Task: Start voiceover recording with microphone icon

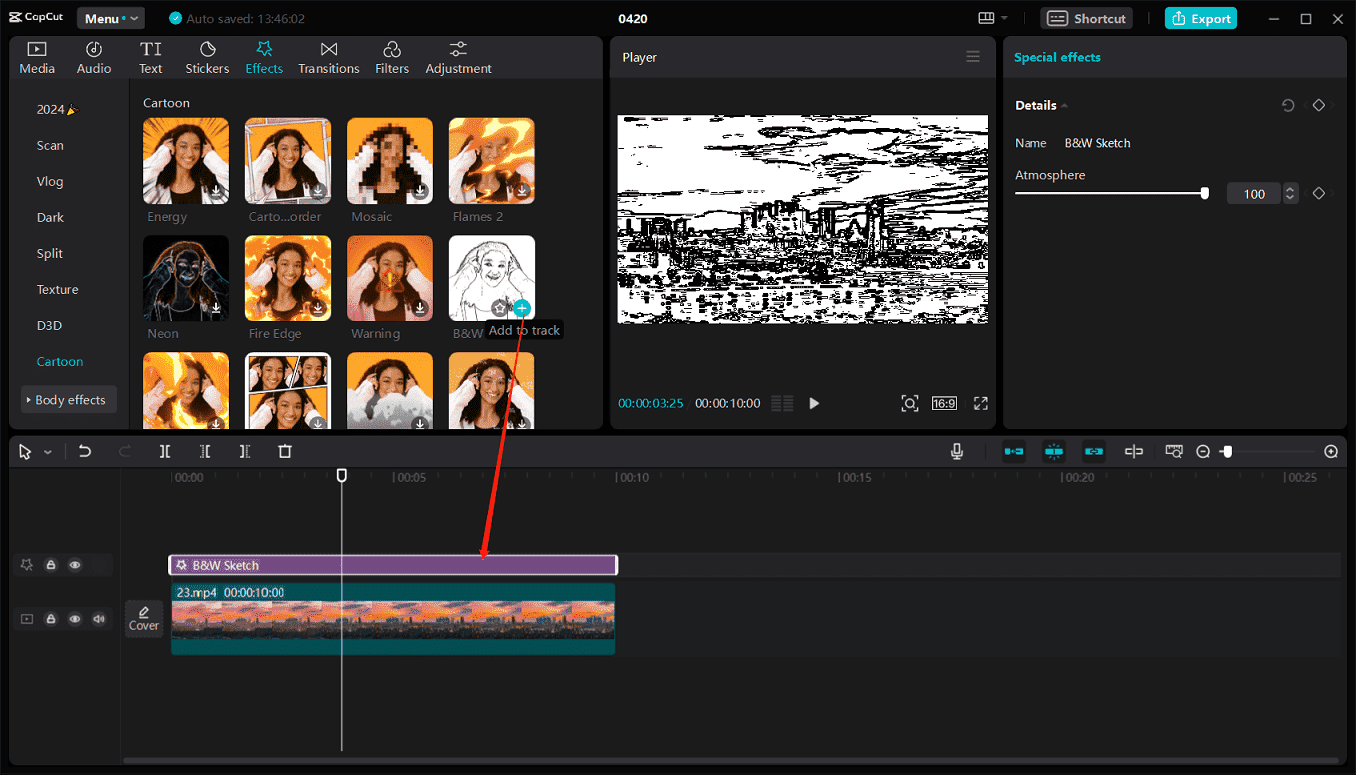Action: (x=957, y=452)
